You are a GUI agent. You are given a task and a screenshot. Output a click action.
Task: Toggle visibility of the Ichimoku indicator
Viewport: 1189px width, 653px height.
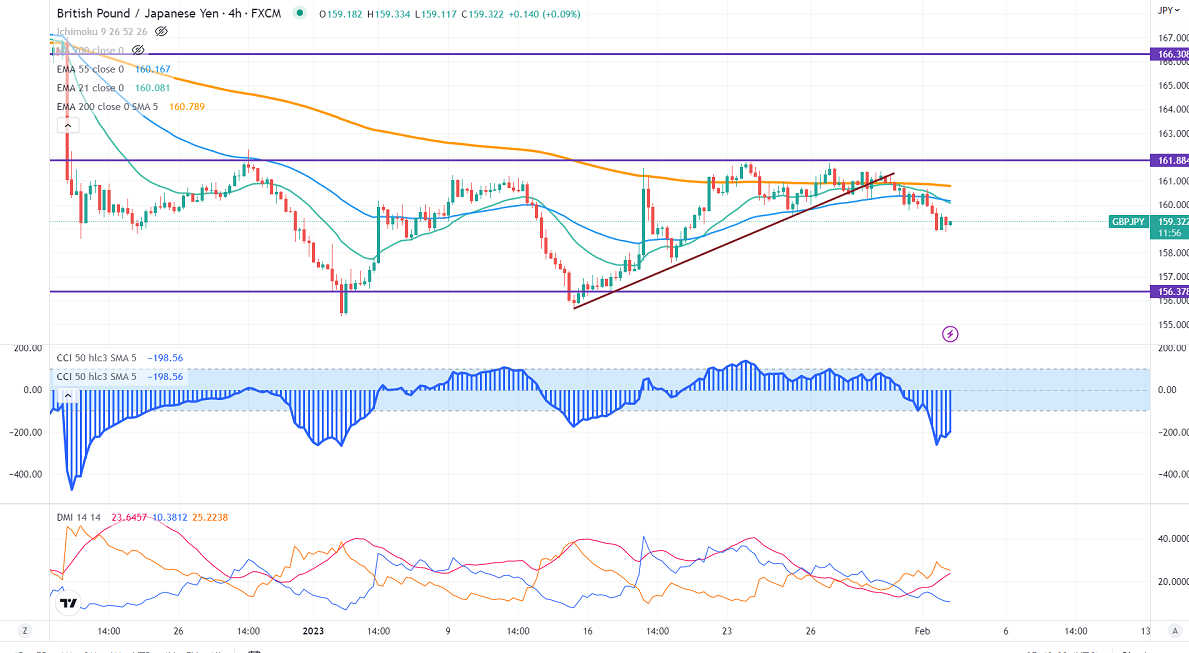[161, 32]
